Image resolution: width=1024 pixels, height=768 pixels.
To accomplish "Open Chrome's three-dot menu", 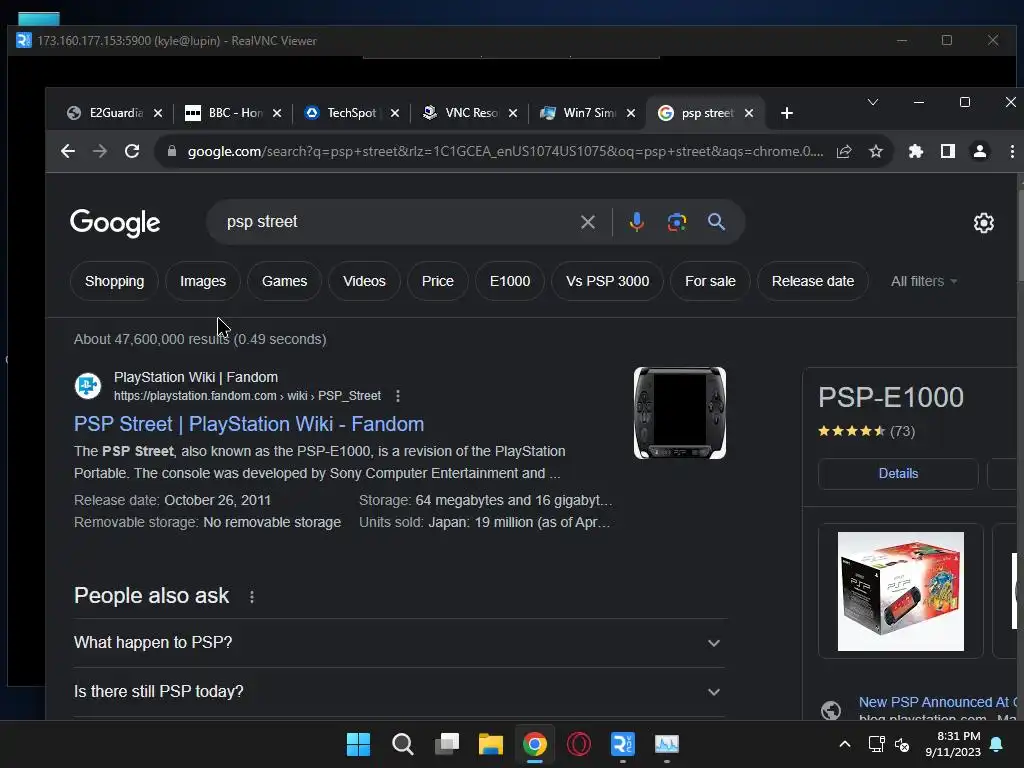I will click(1012, 152).
